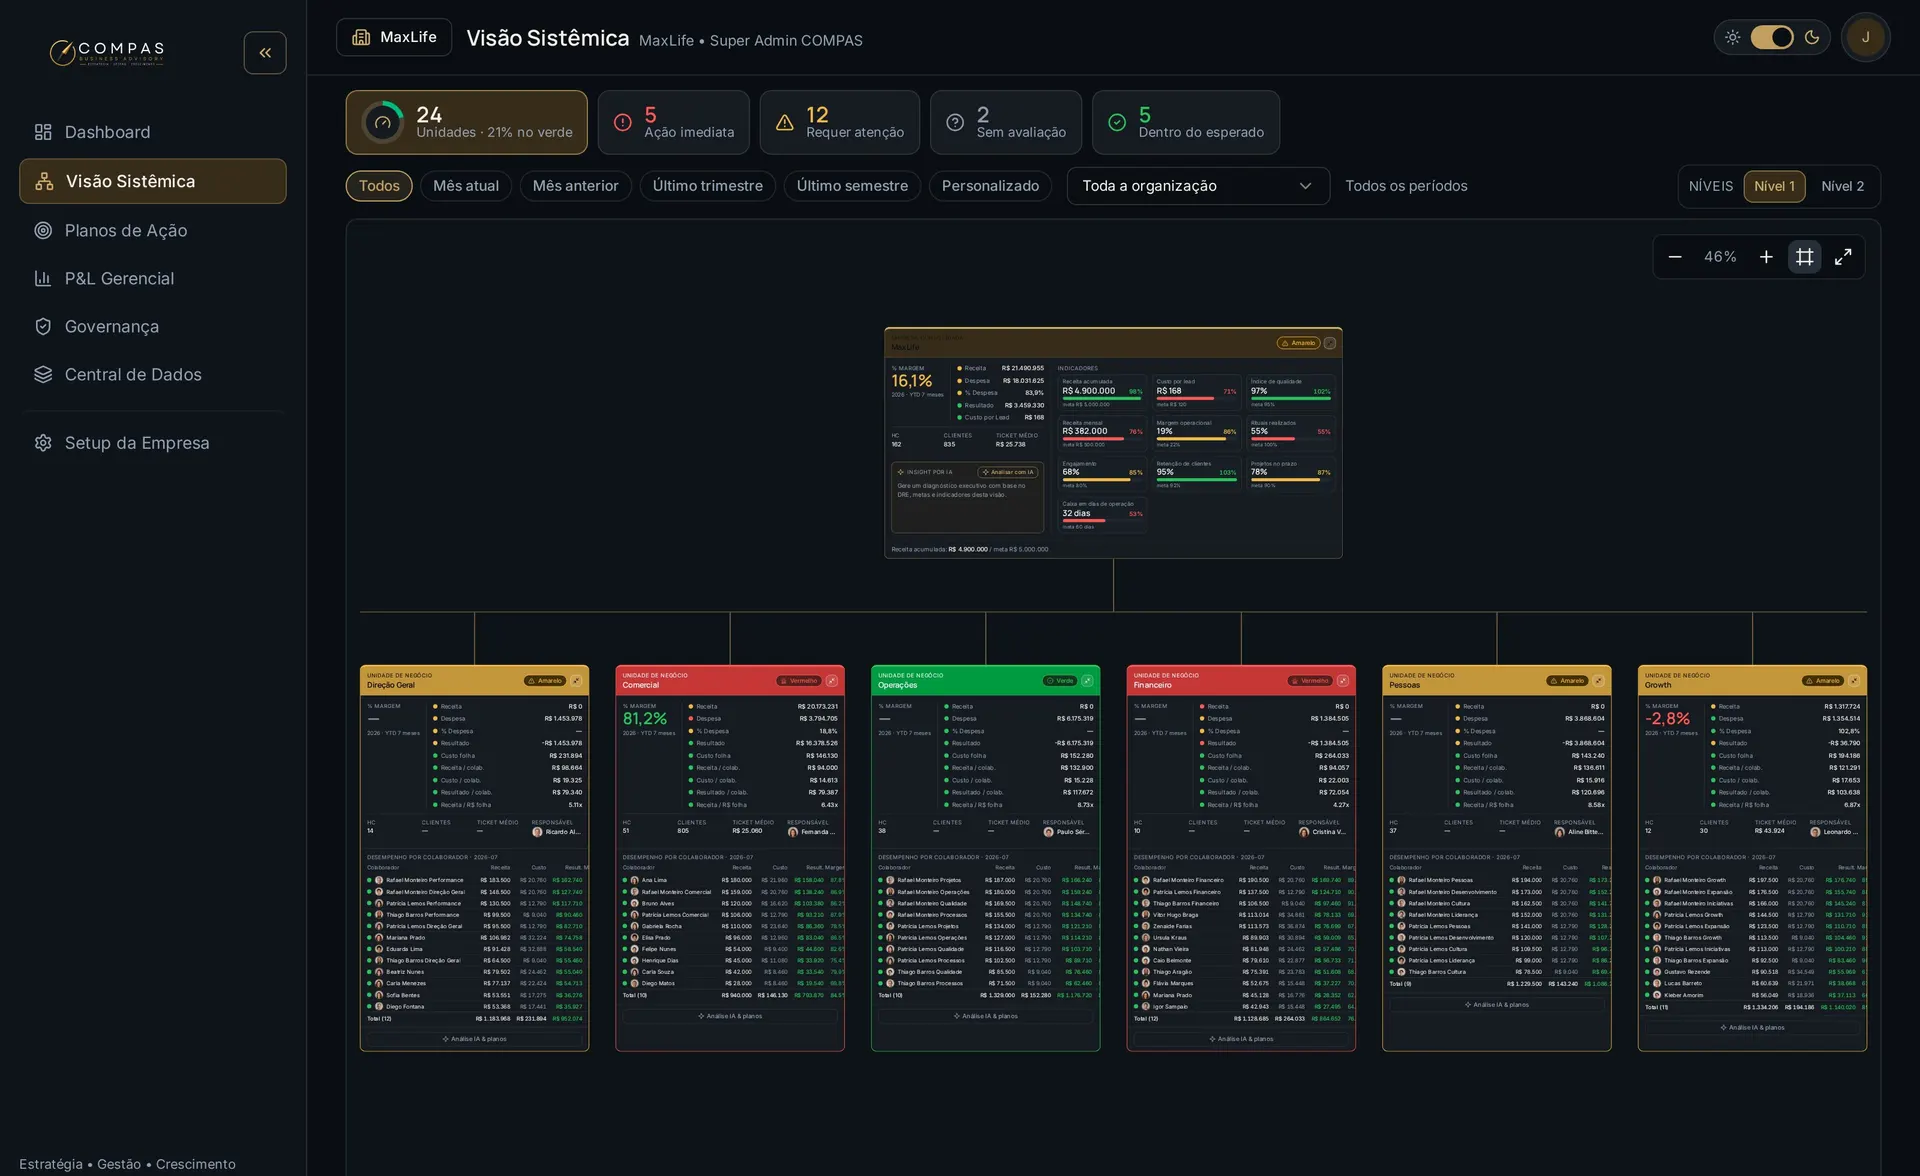Navigate to Governança
This screenshot has height=1176, width=1920.
coord(153,326)
